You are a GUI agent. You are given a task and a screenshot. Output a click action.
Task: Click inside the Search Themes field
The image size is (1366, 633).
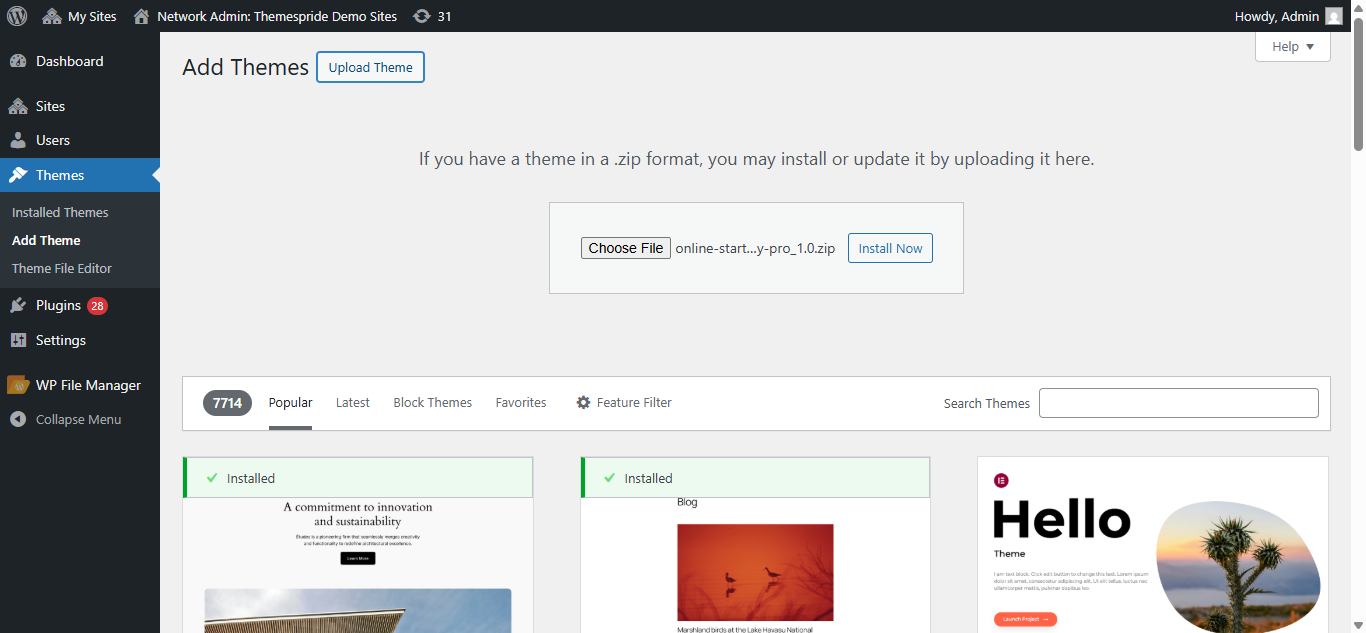point(1178,402)
